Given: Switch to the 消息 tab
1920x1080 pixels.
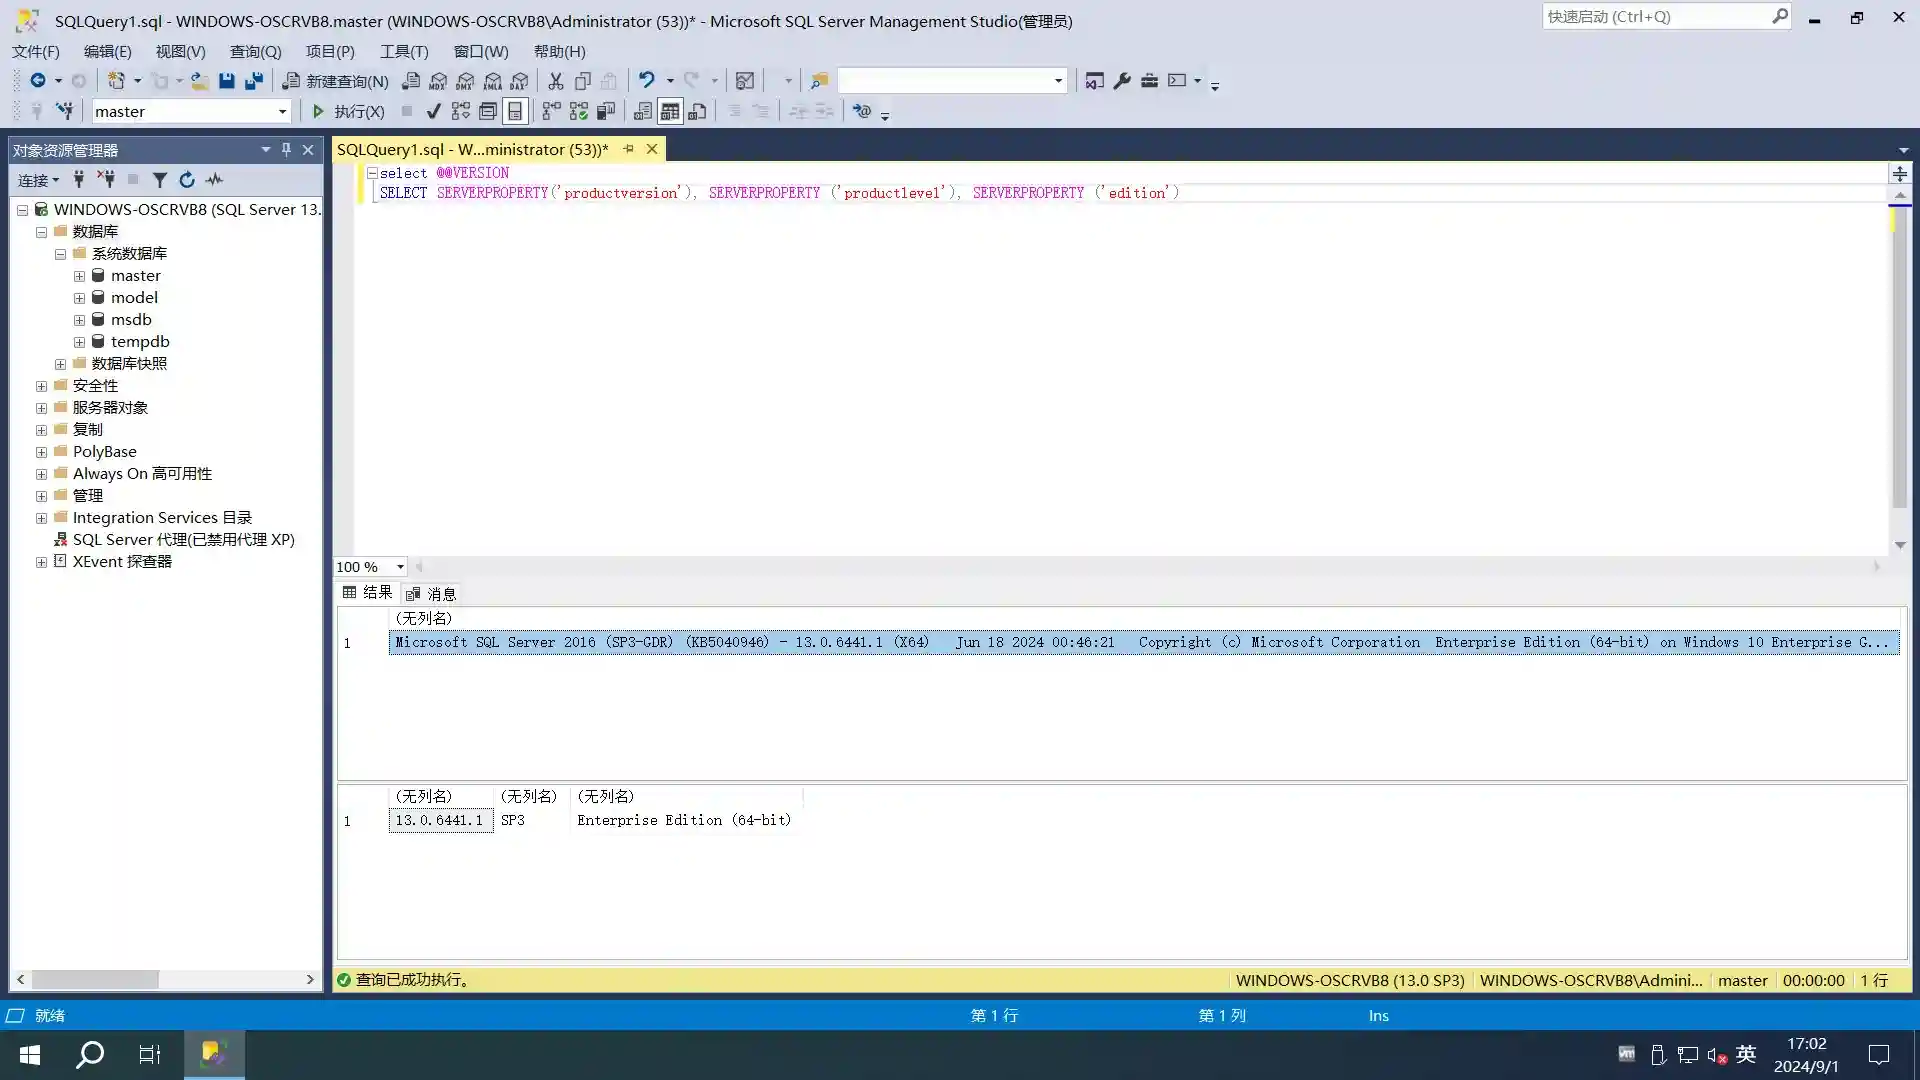Looking at the screenshot, I should pos(431,594).
